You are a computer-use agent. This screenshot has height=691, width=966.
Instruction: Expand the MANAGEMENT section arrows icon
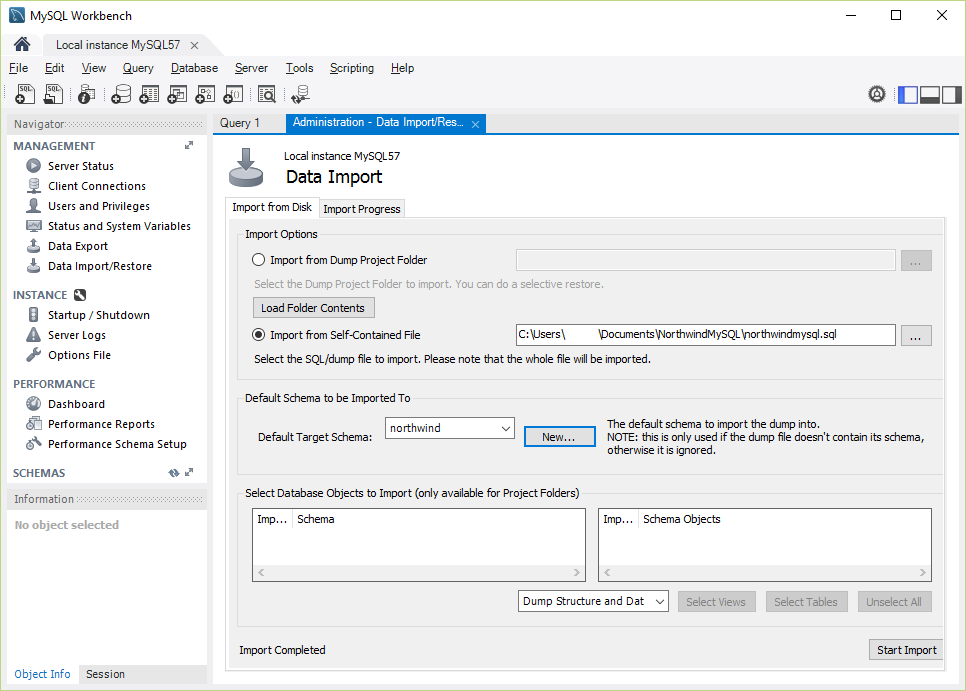[x=189, y=145]
